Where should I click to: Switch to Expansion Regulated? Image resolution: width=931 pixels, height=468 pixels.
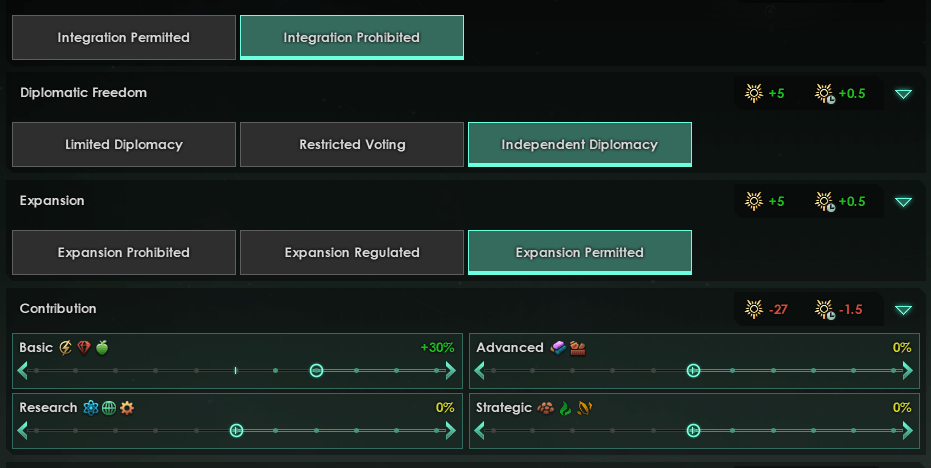[352, 252]
